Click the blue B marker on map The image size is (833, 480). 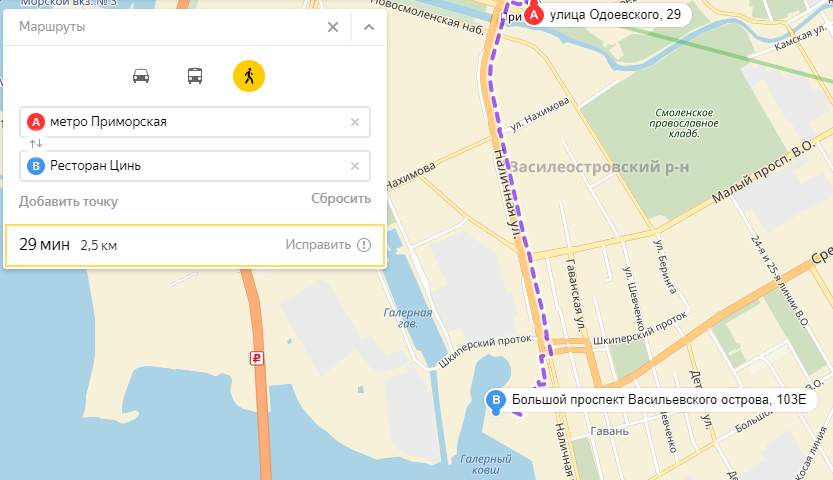(x=496, y=401)
